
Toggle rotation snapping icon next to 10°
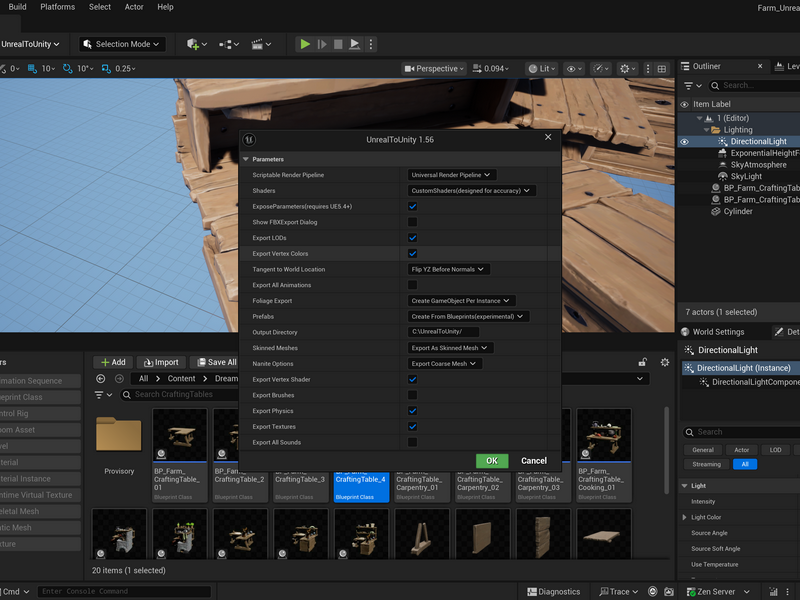[67, 68]
